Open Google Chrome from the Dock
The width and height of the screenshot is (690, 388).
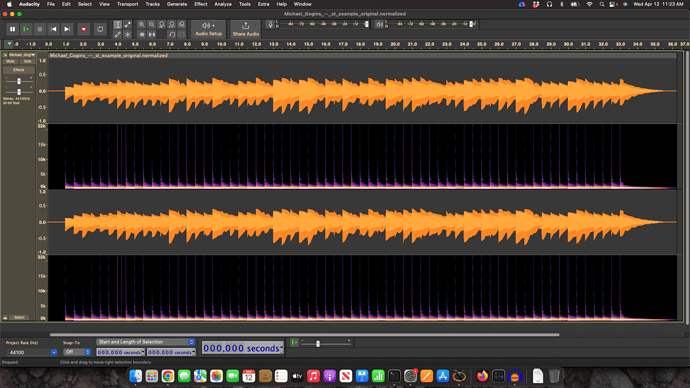[168, 376]
